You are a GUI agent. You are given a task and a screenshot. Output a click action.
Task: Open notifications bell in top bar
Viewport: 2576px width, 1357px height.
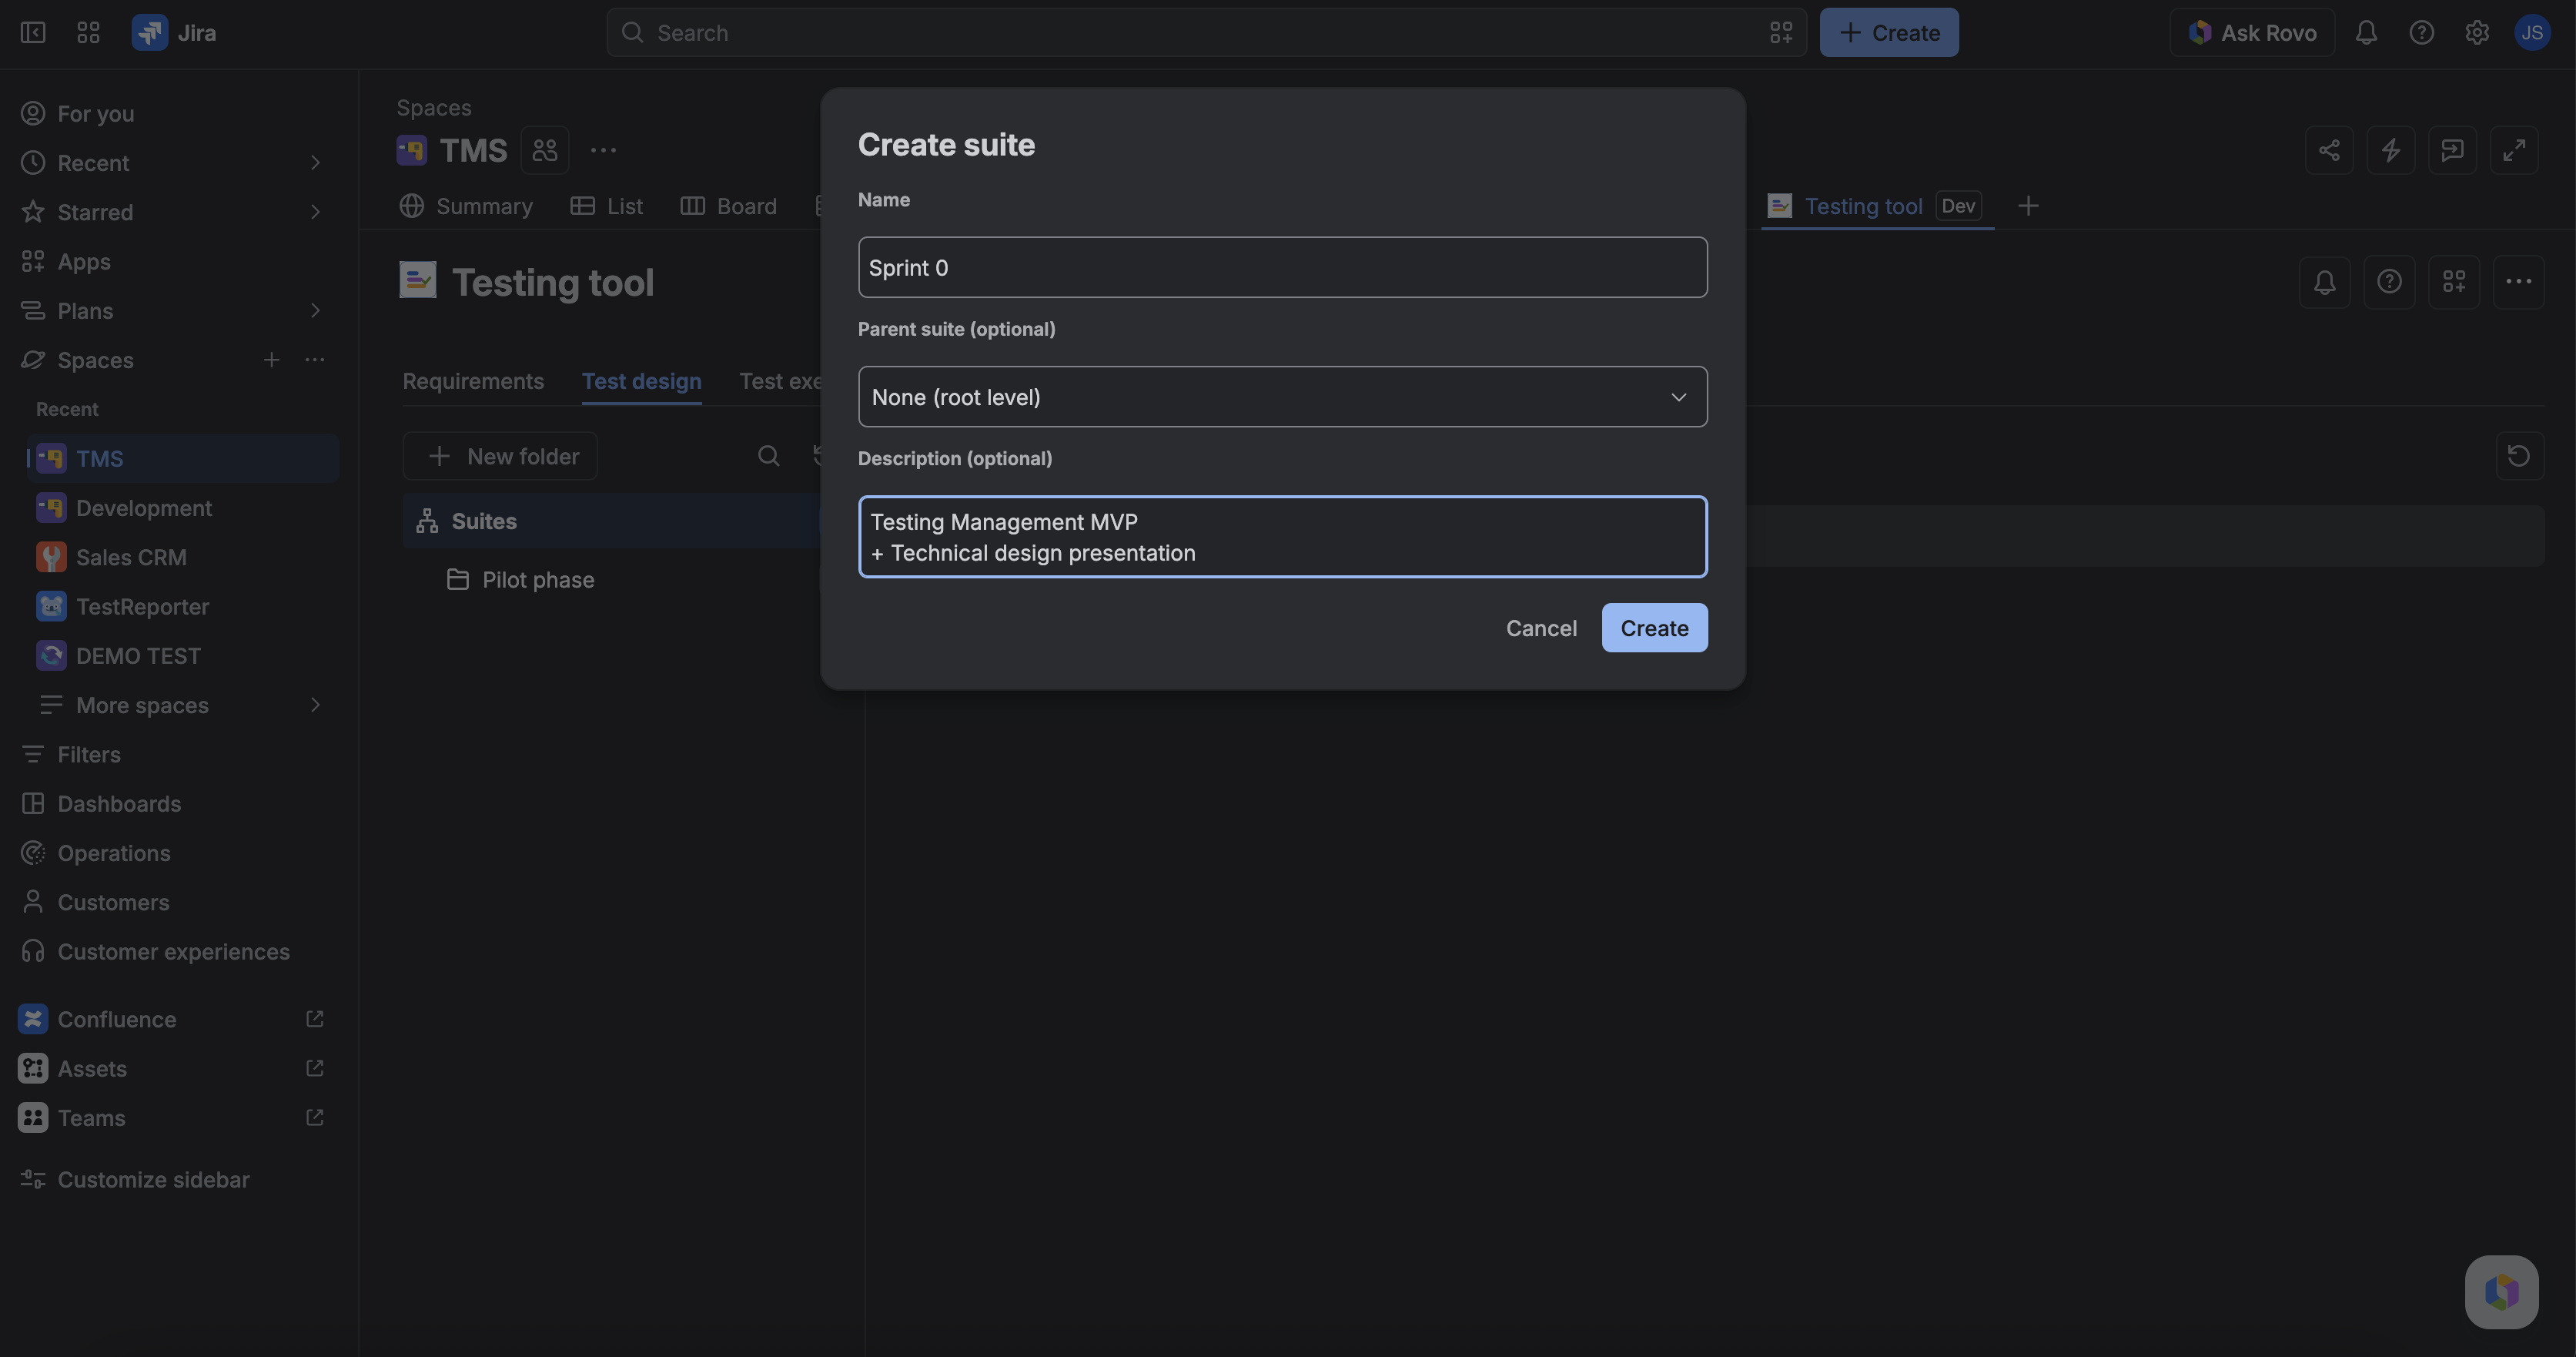coord(2365,33)
